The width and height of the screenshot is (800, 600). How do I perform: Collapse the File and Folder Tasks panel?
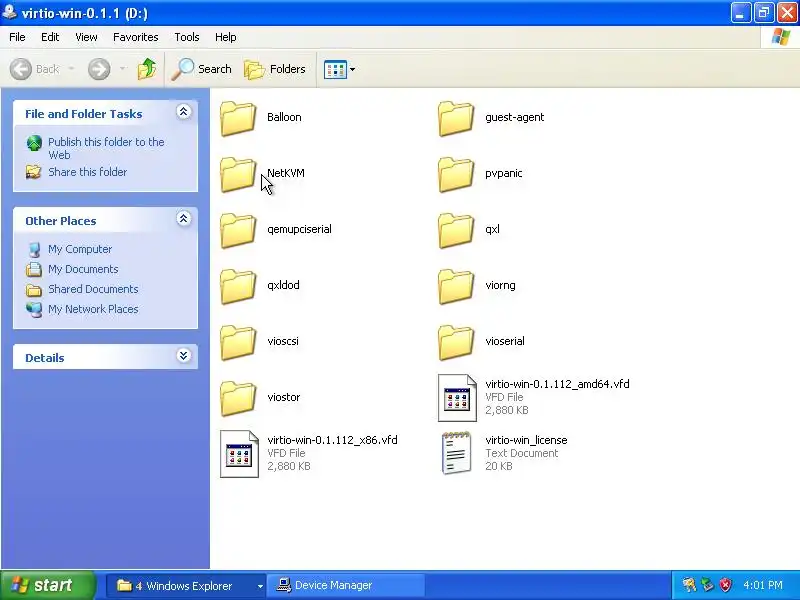184,112
